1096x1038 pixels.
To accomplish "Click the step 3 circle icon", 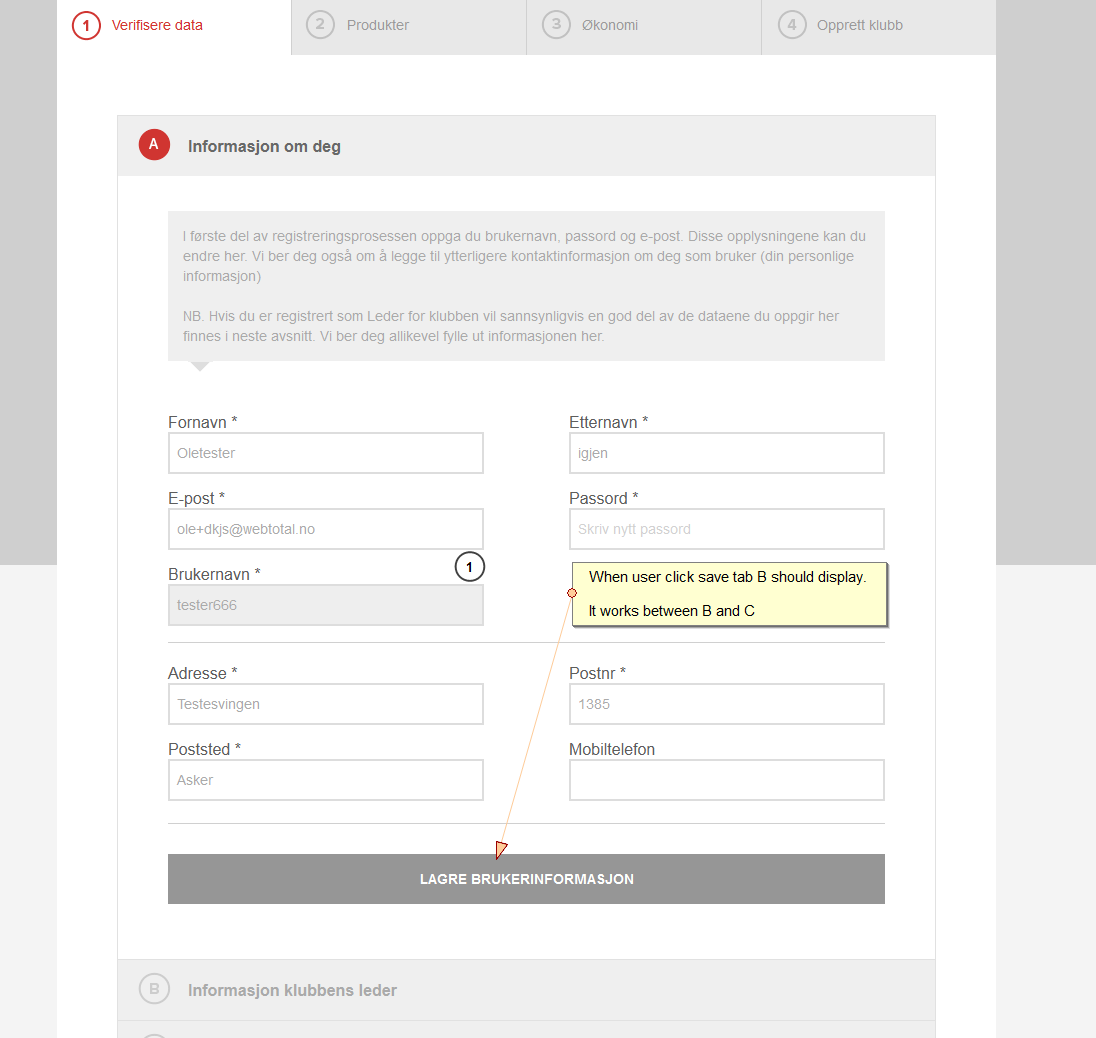I will pos(556,25).
